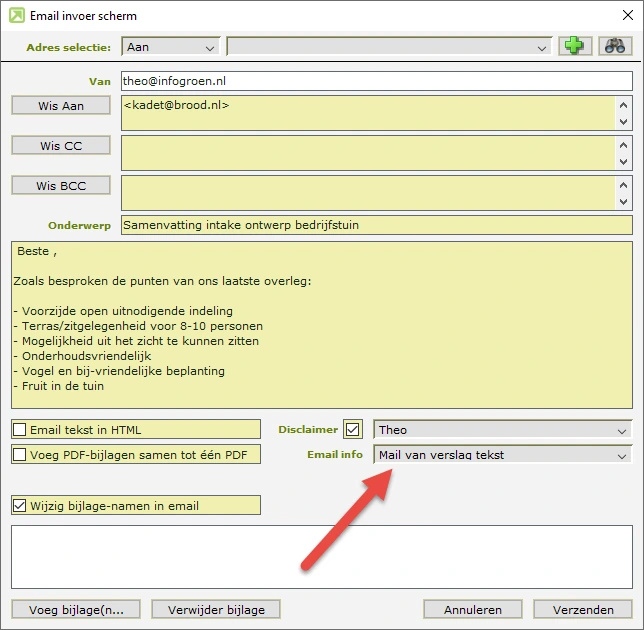Check Voeg PDF-bijlagen samen tot één PDF
Image resolution: width=644 pixels, height=630 pixels.
click(20, 455)
